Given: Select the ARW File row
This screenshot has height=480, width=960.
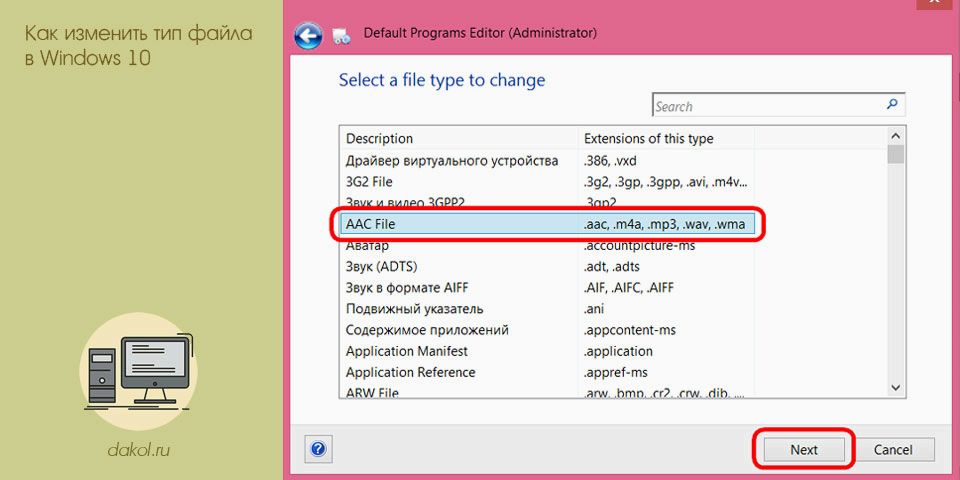Looking at the screenshot, I should (x=547, y=392).
